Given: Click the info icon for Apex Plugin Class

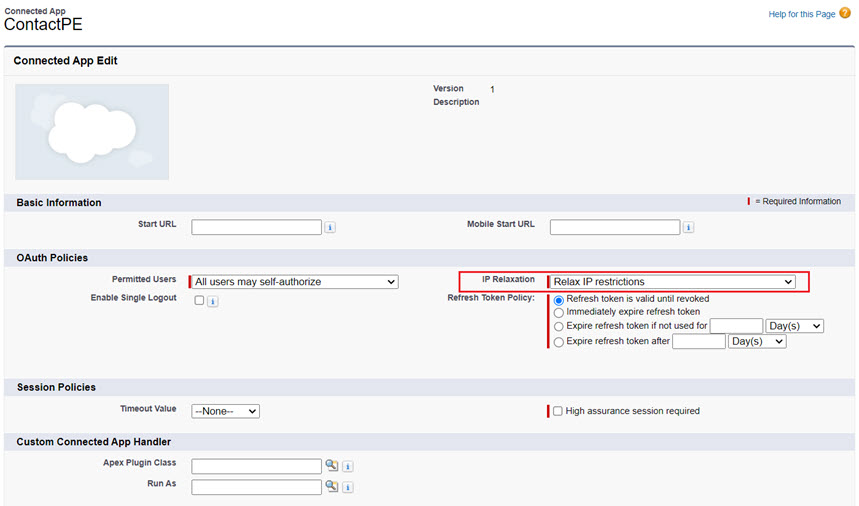Looking at the screenshot, I should tap(348, 467).
